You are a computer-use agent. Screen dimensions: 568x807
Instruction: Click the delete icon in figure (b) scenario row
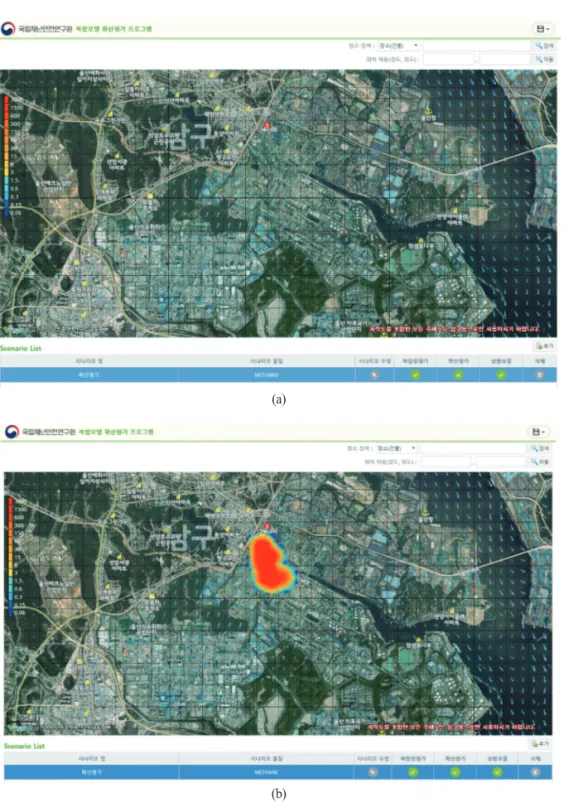click(x=535, y=772)
